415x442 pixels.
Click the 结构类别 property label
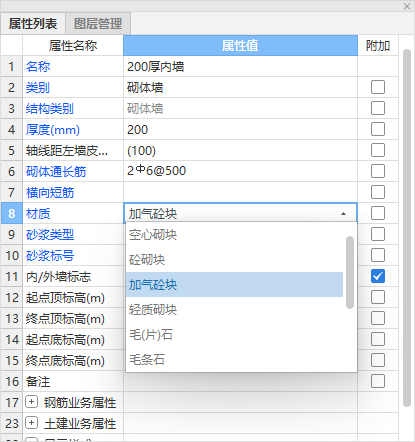(50, 109)
